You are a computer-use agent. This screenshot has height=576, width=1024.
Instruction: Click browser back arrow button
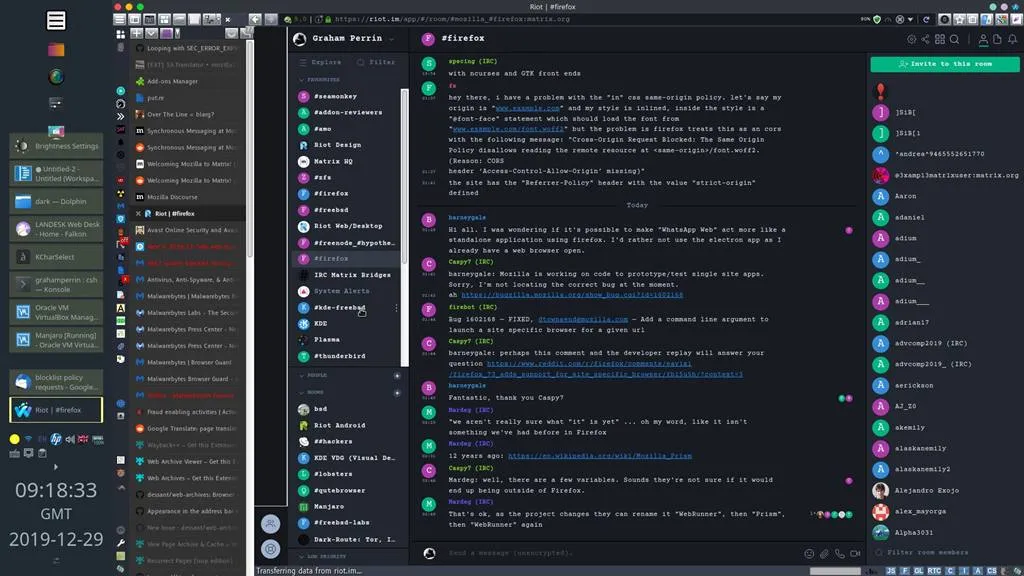click(x=255, y=20)
